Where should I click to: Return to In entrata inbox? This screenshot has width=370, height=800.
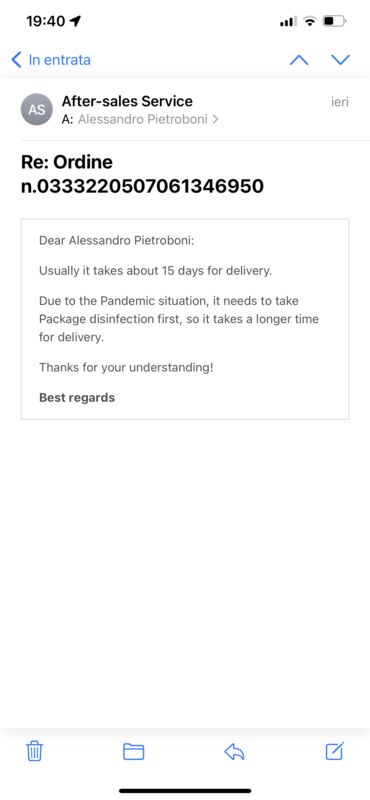tap(59, 60)
